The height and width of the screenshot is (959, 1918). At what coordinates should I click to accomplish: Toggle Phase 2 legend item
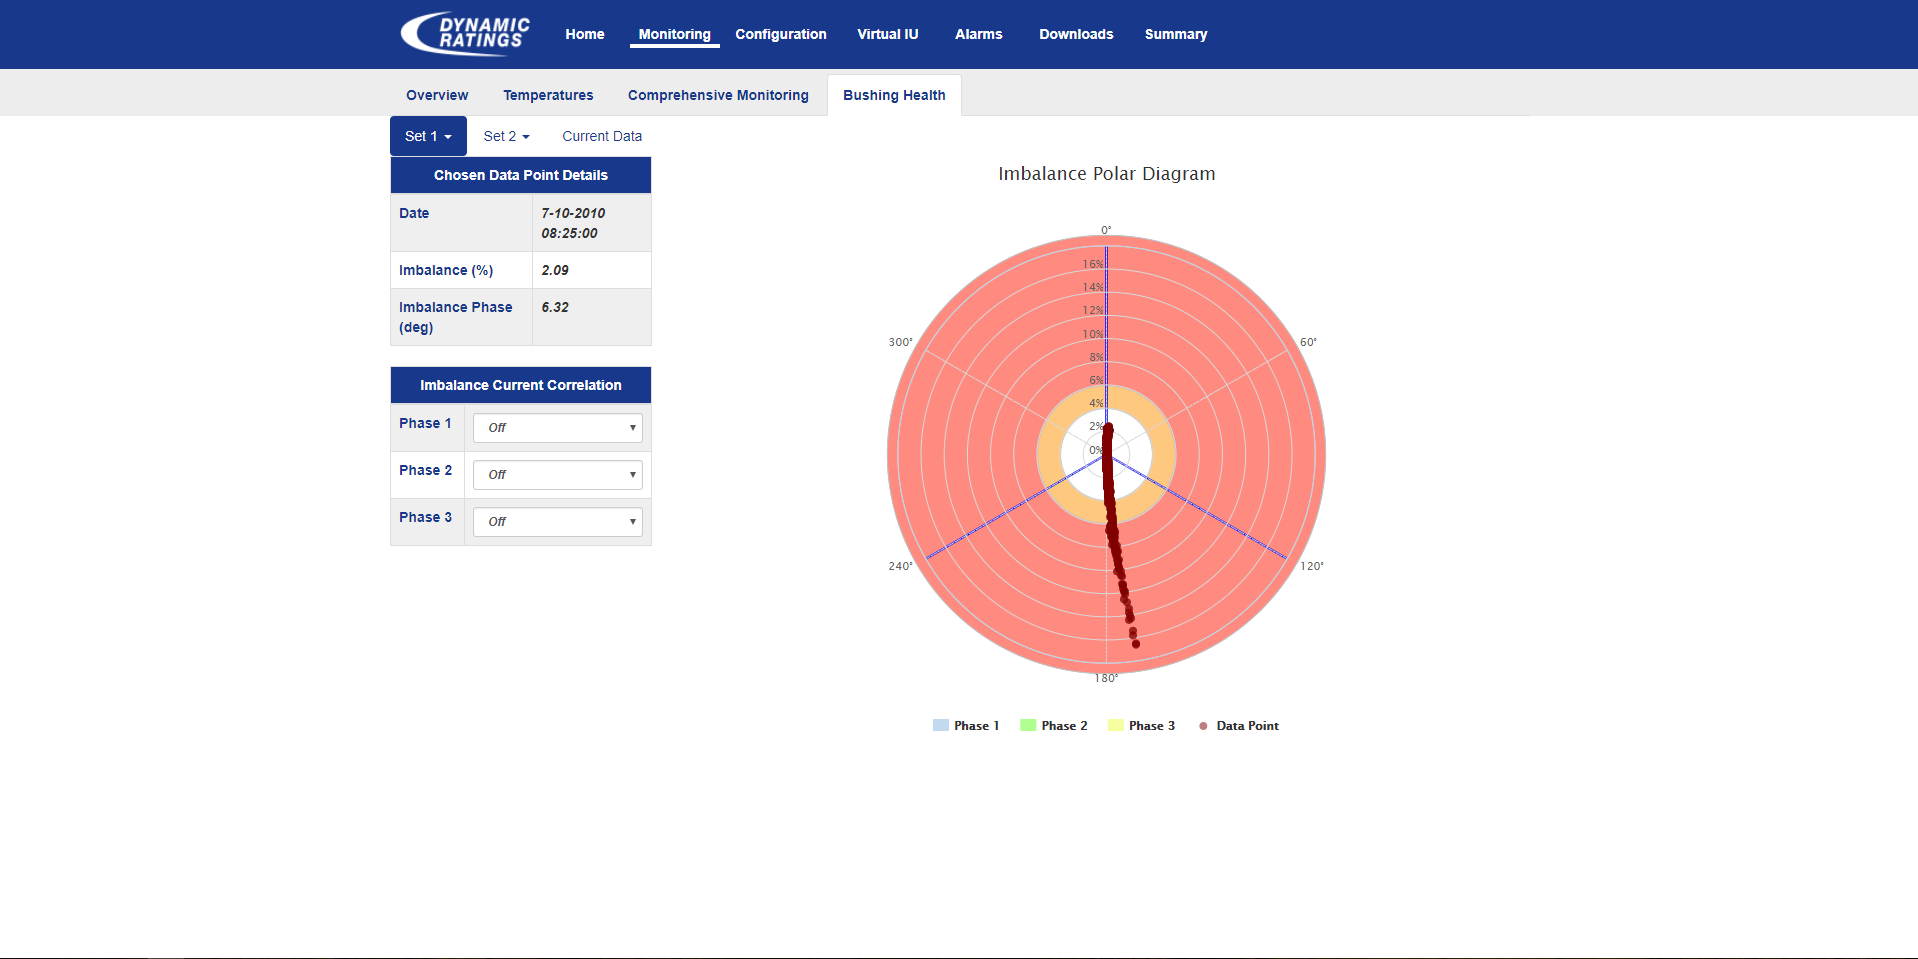(1053, 726)
